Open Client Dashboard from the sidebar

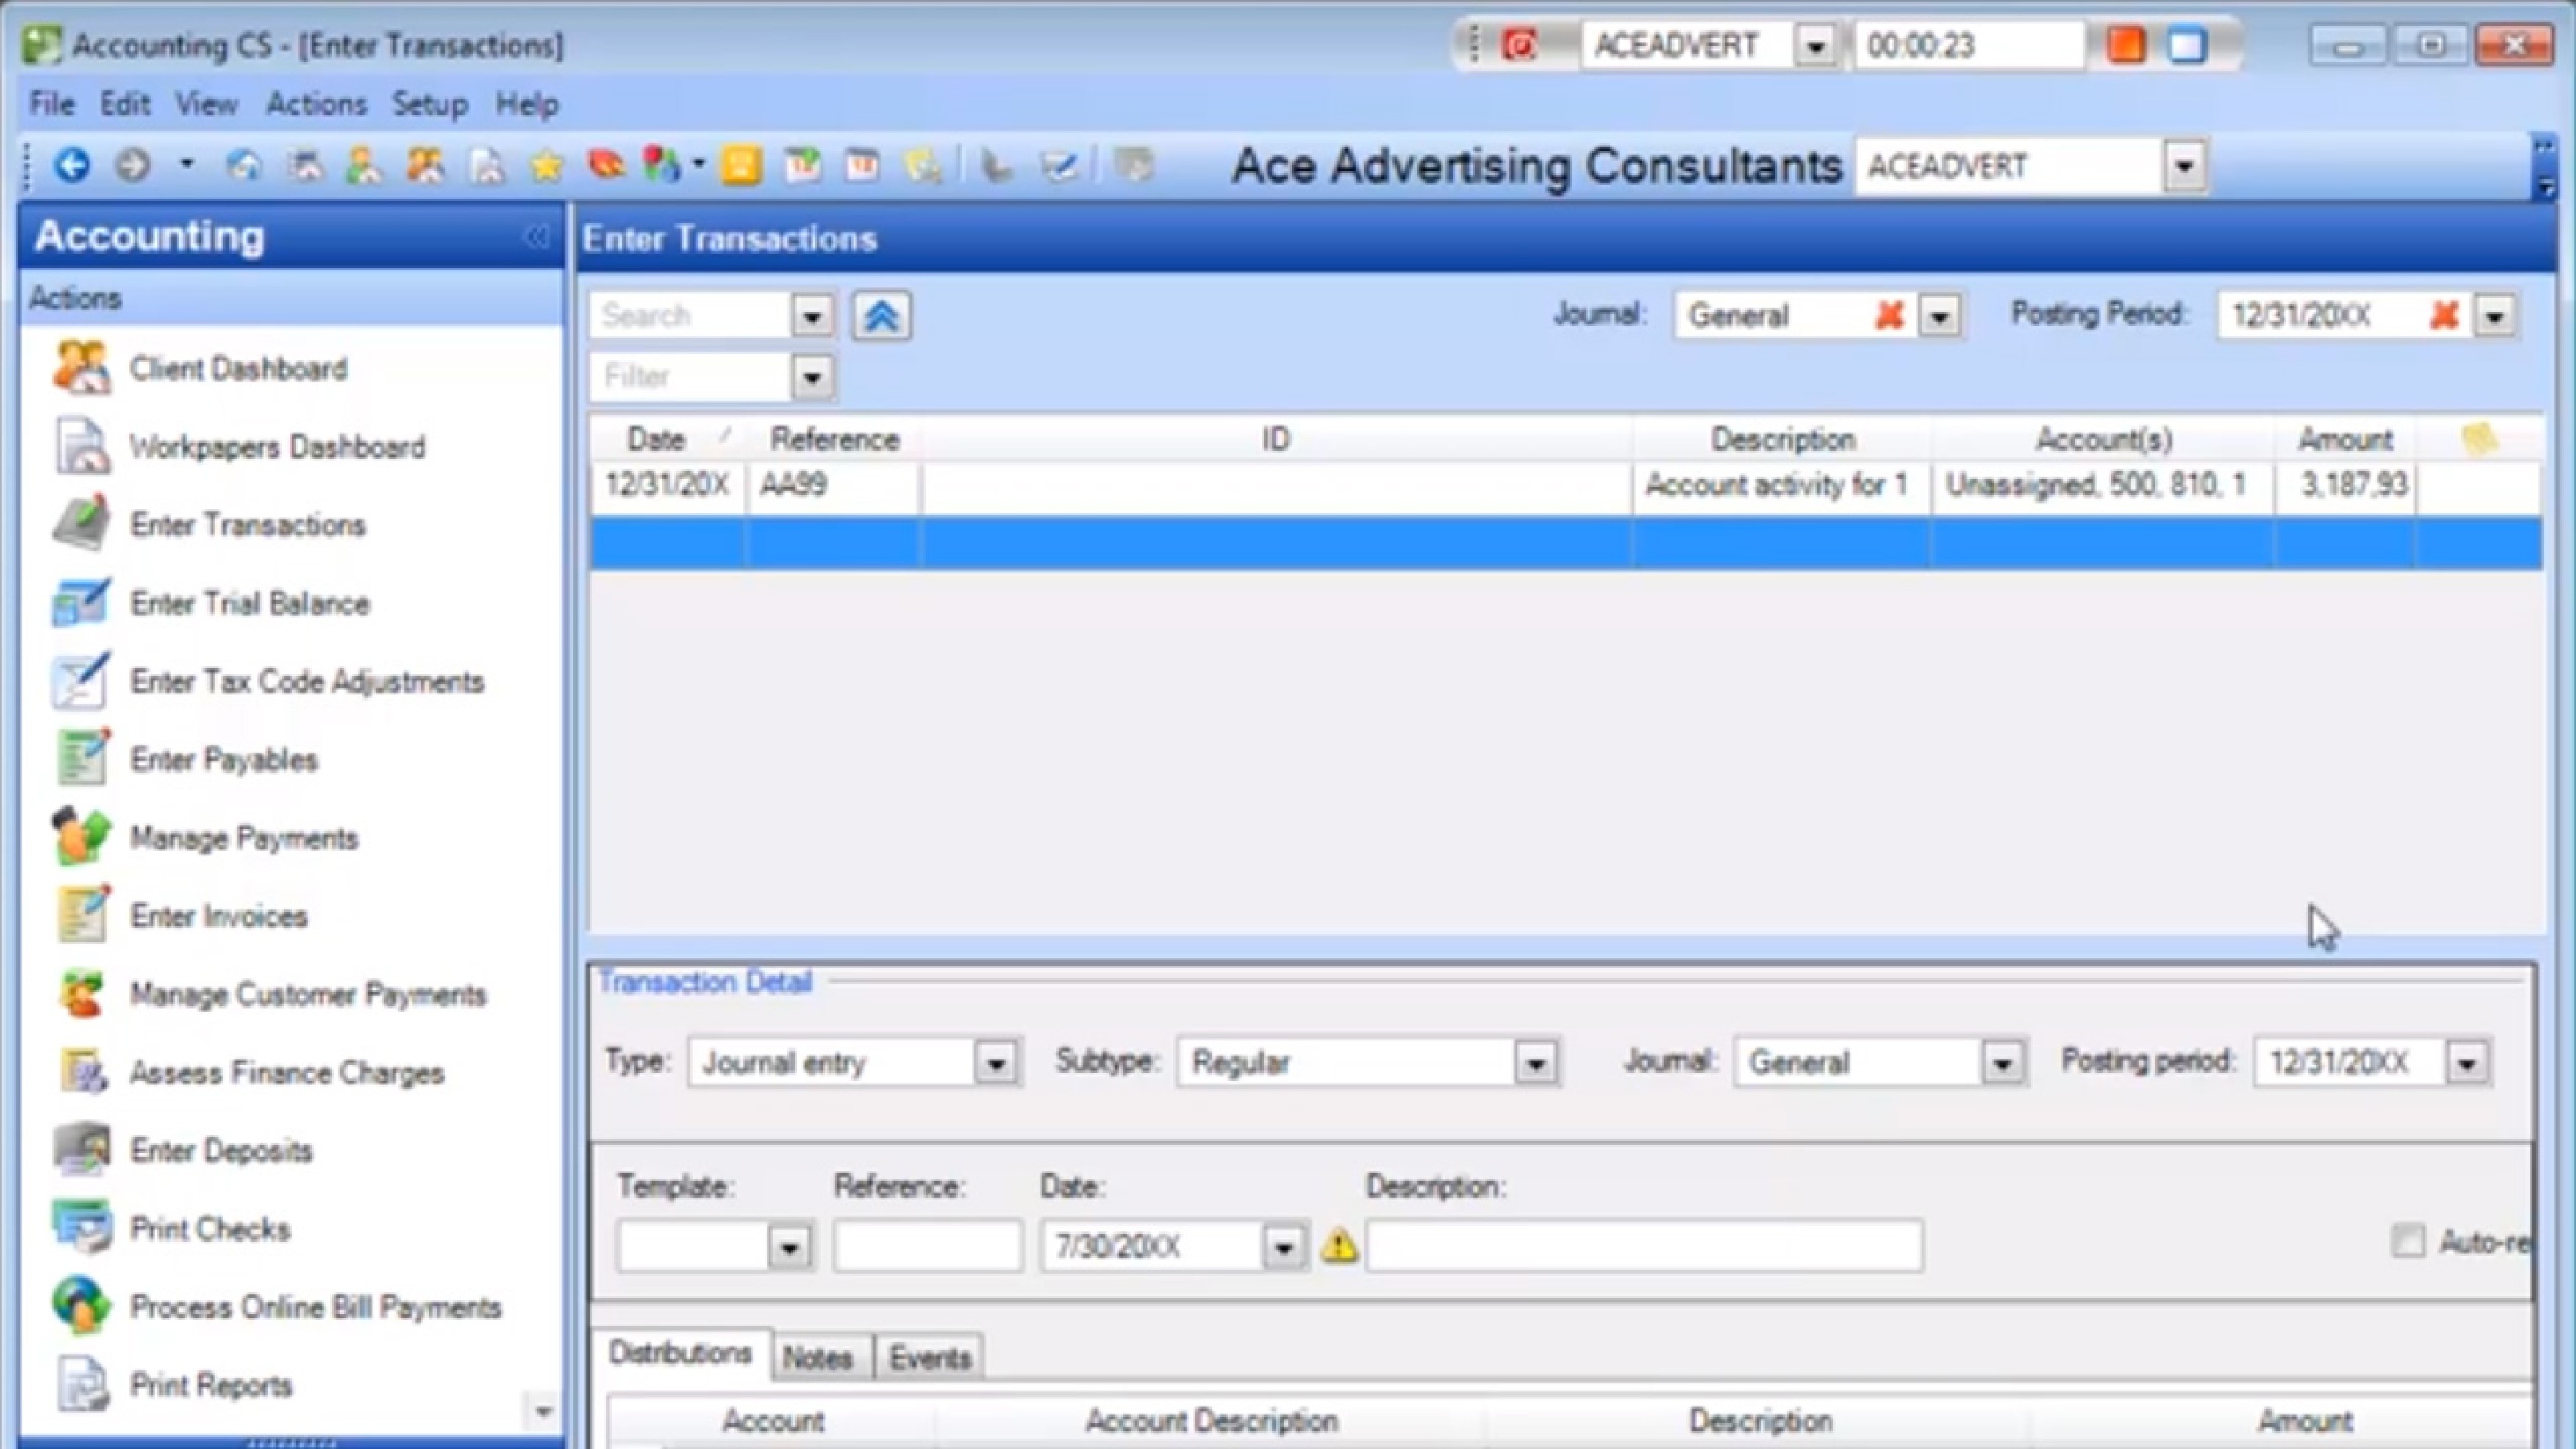(238, 369)
